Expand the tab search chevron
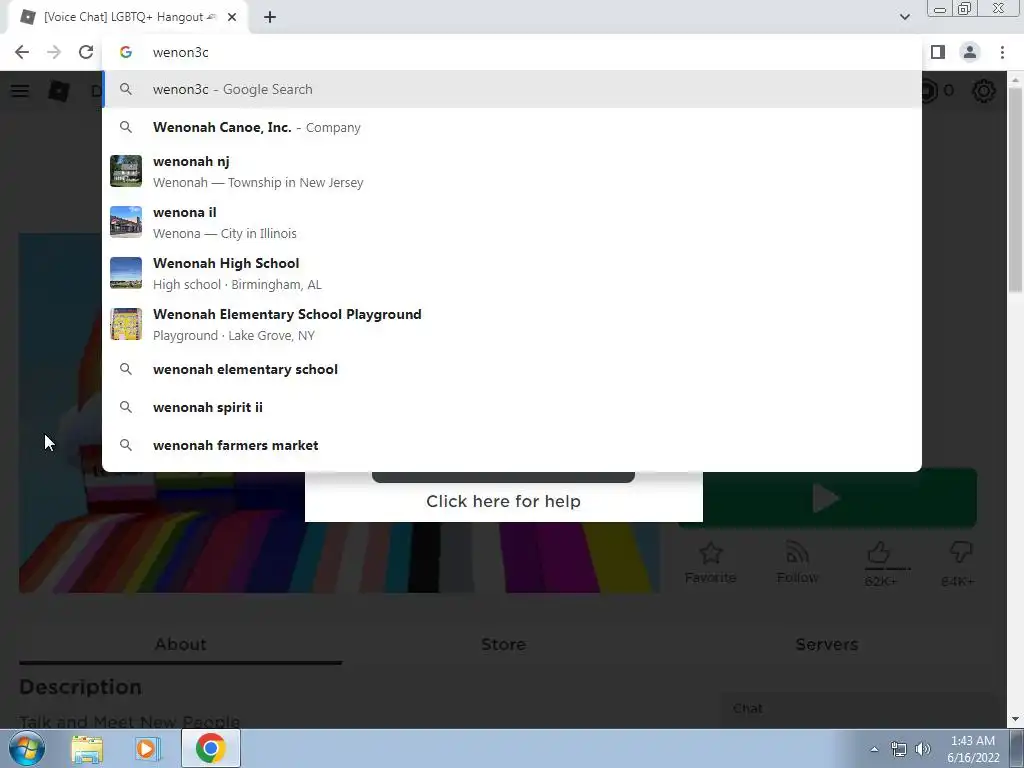This screenshot has height=768, width=1024. 904,17
